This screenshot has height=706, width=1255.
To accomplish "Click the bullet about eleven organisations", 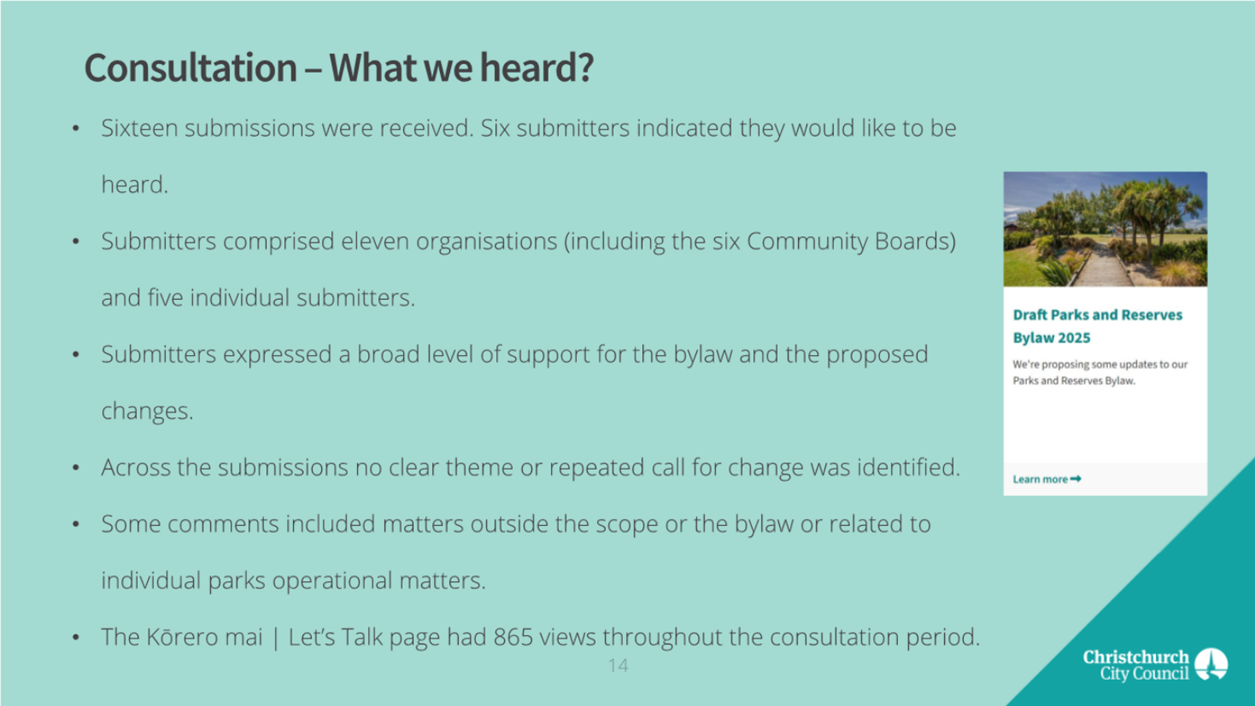I will [x=528, y=270].
